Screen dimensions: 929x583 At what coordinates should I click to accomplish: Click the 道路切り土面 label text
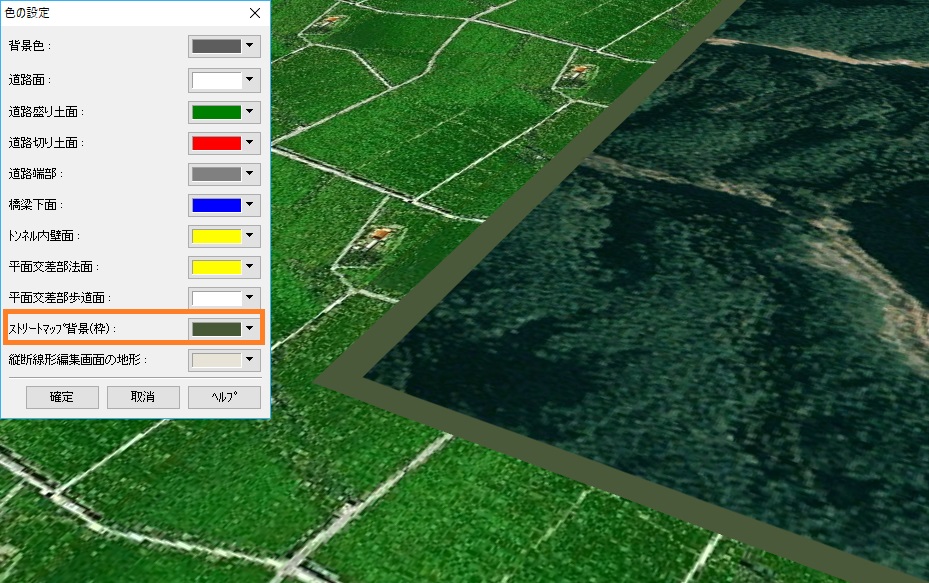(x=46, y=143)
